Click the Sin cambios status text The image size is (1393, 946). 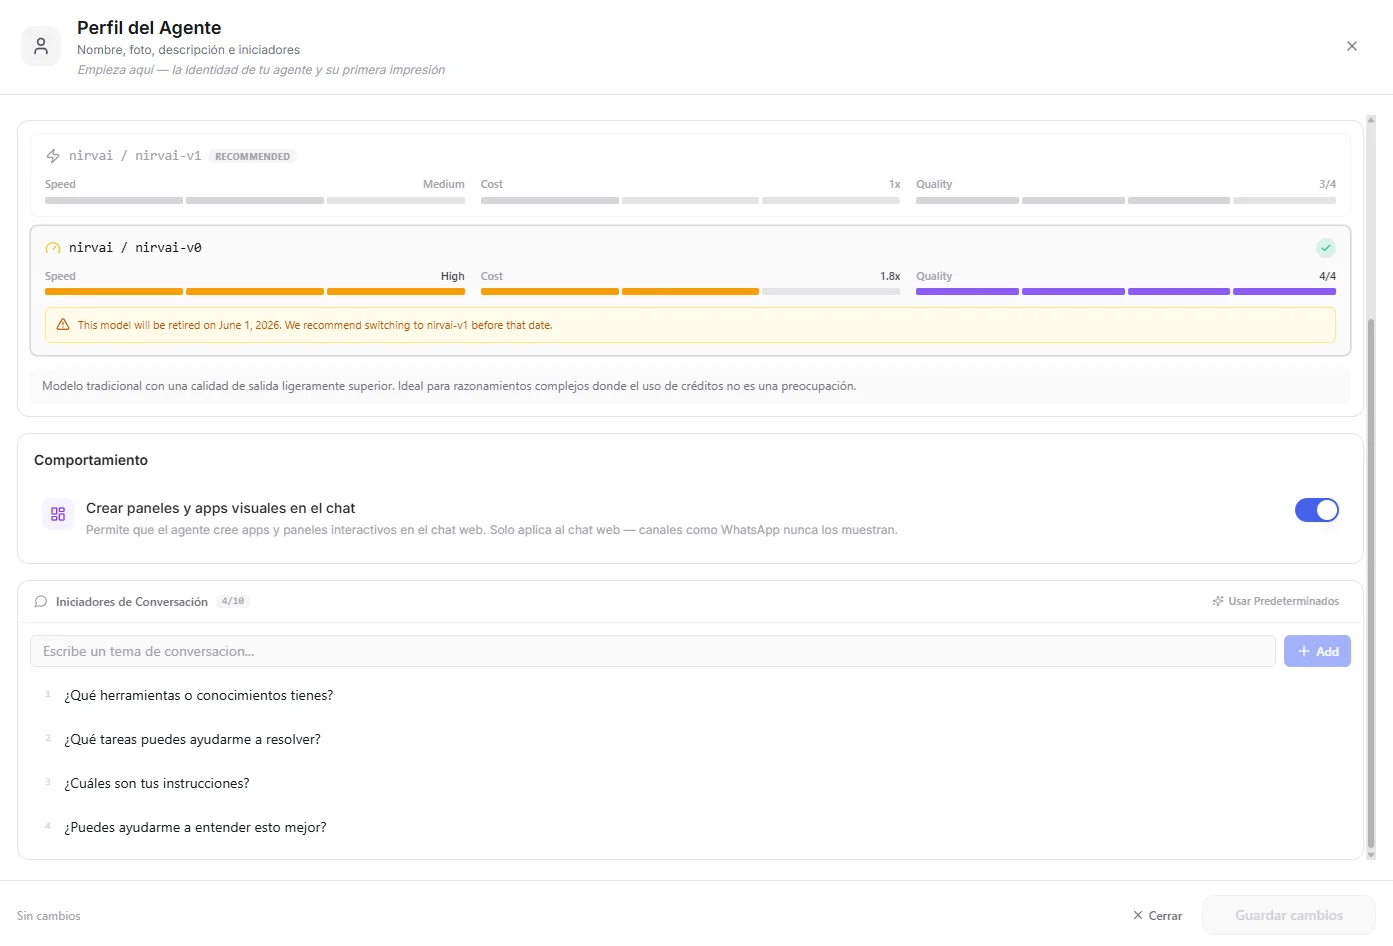(49, 916)
